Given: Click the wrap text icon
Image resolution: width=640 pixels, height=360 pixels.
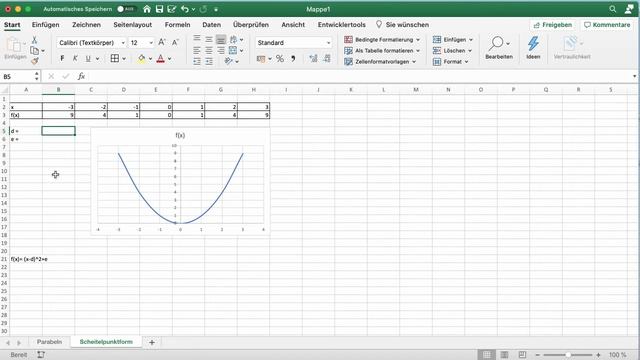Looking at the screenshot, I should coord(233,39).
